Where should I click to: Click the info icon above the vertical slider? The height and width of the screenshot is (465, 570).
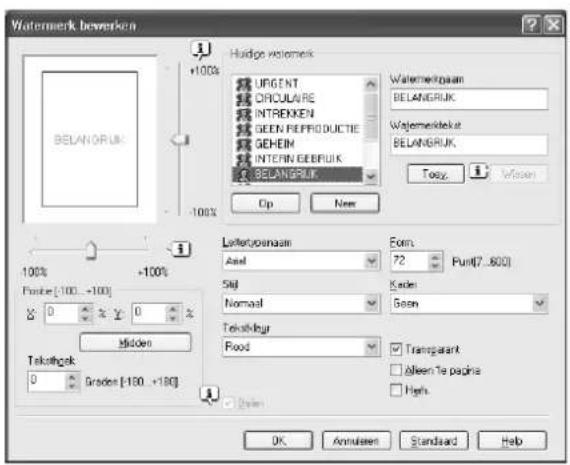[201, 49]
